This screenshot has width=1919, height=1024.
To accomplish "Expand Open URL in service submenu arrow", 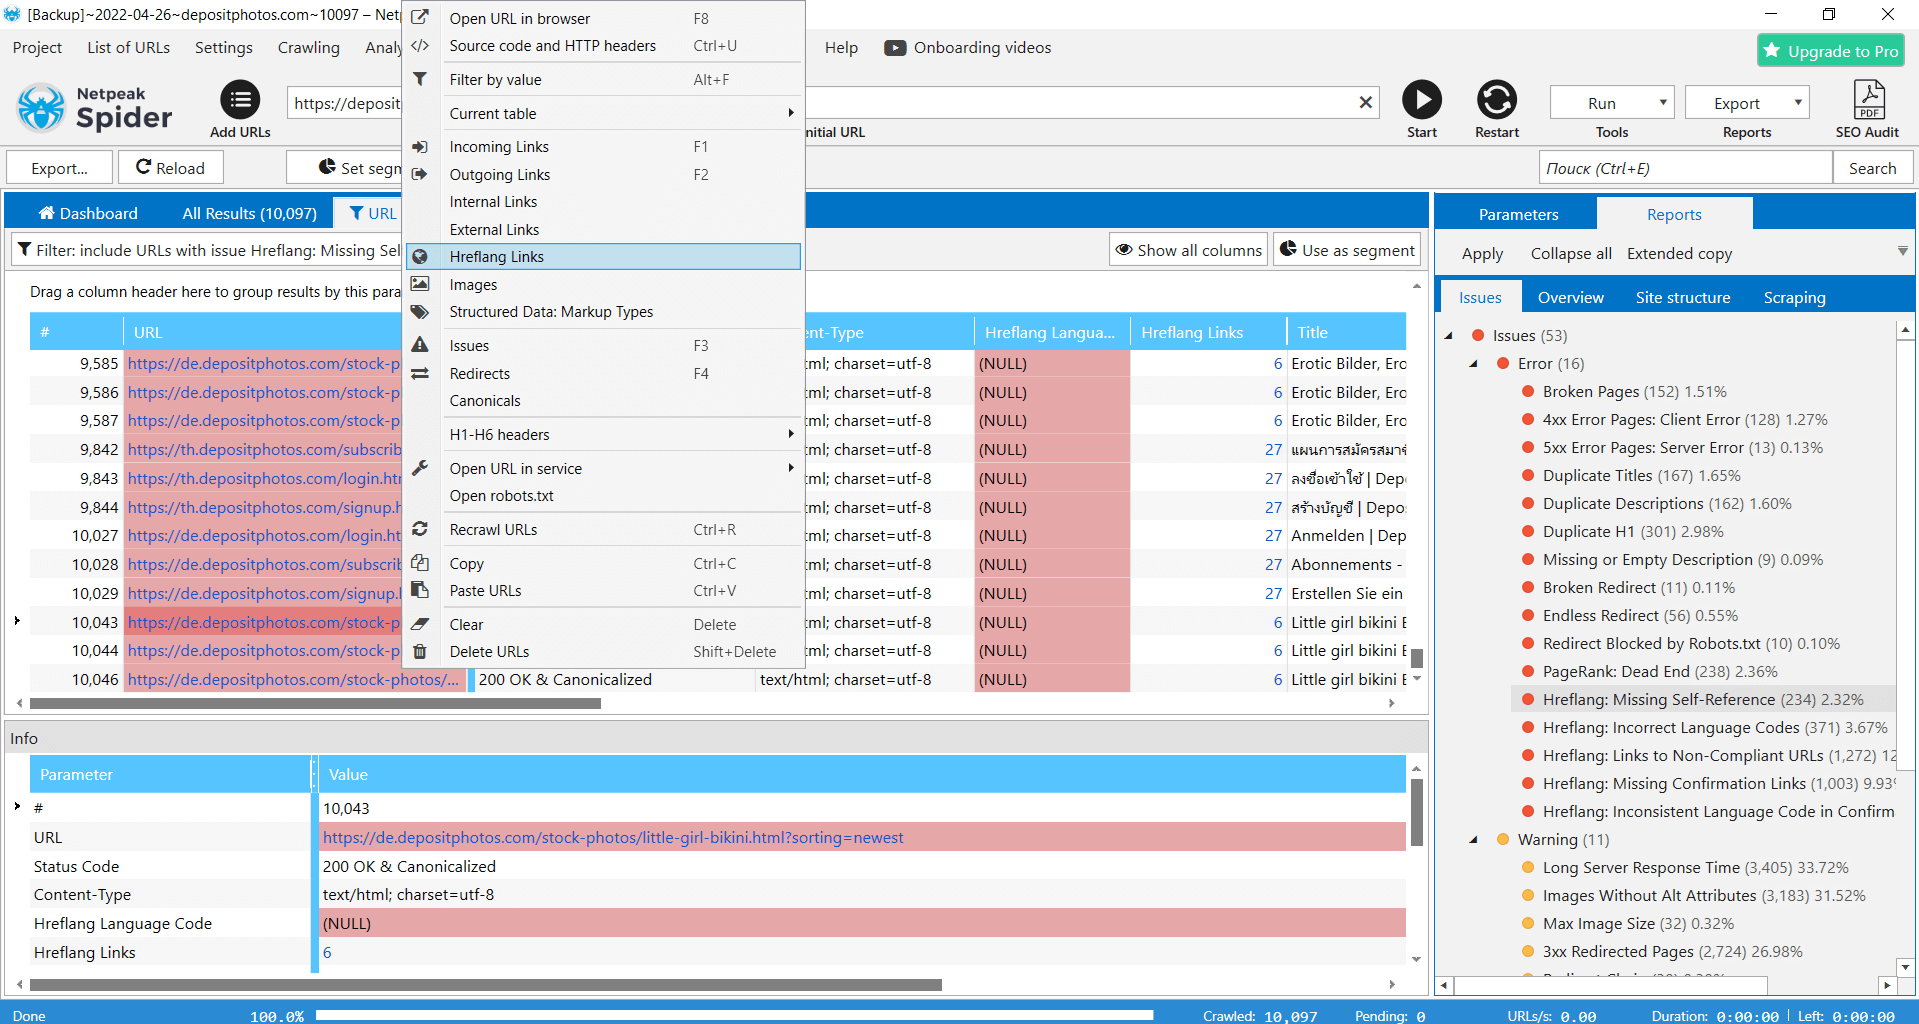I will pyautogui.click(x=791, y=468).
